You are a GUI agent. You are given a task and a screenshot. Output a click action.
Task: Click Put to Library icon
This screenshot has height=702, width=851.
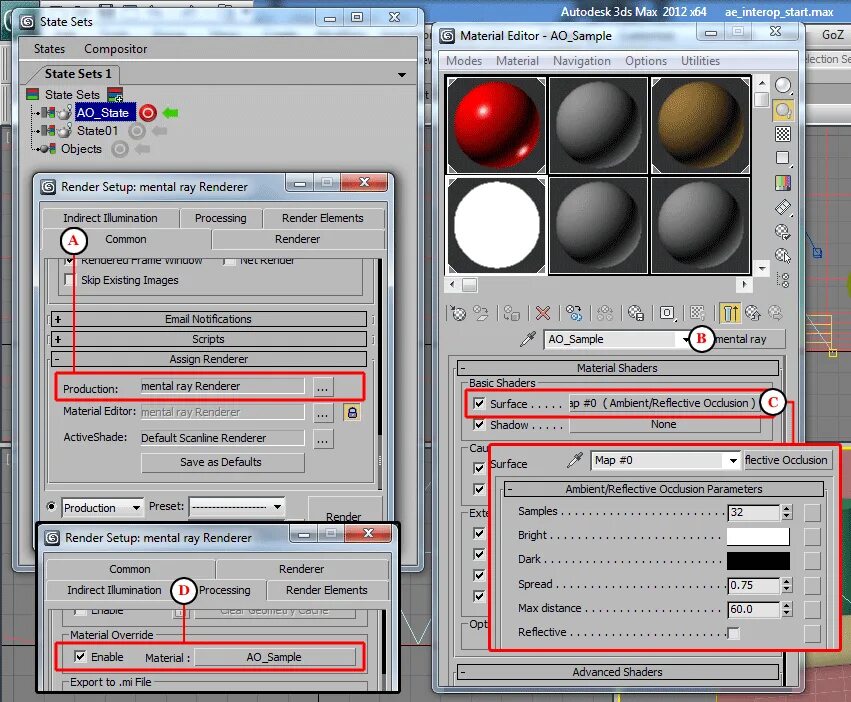pos(636,313)
